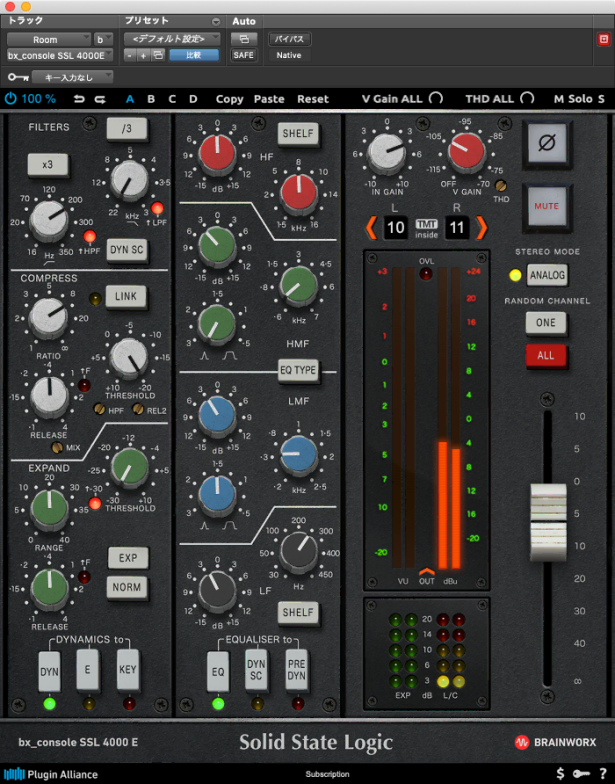Open the key input dropdown
Screen dimensions: 615x784
(x=72, y=77)
